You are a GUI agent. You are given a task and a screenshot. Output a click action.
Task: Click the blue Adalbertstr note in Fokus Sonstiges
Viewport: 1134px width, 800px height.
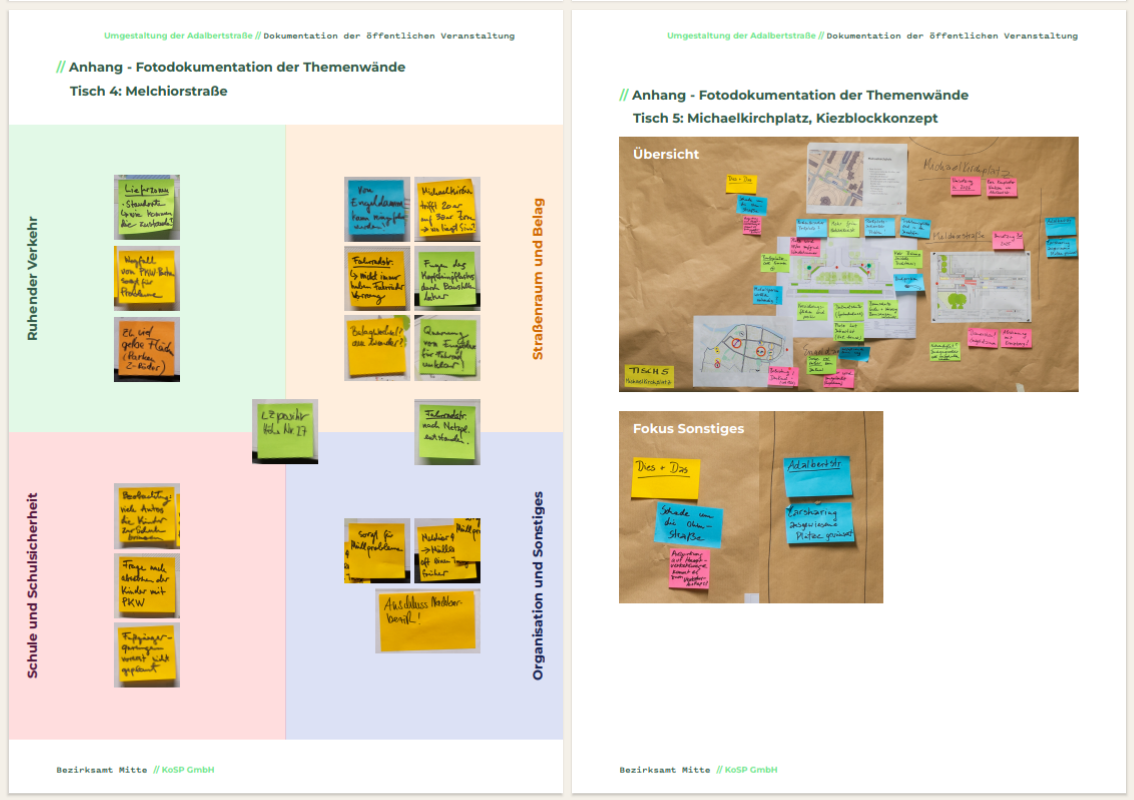click(x=817, y=476)
